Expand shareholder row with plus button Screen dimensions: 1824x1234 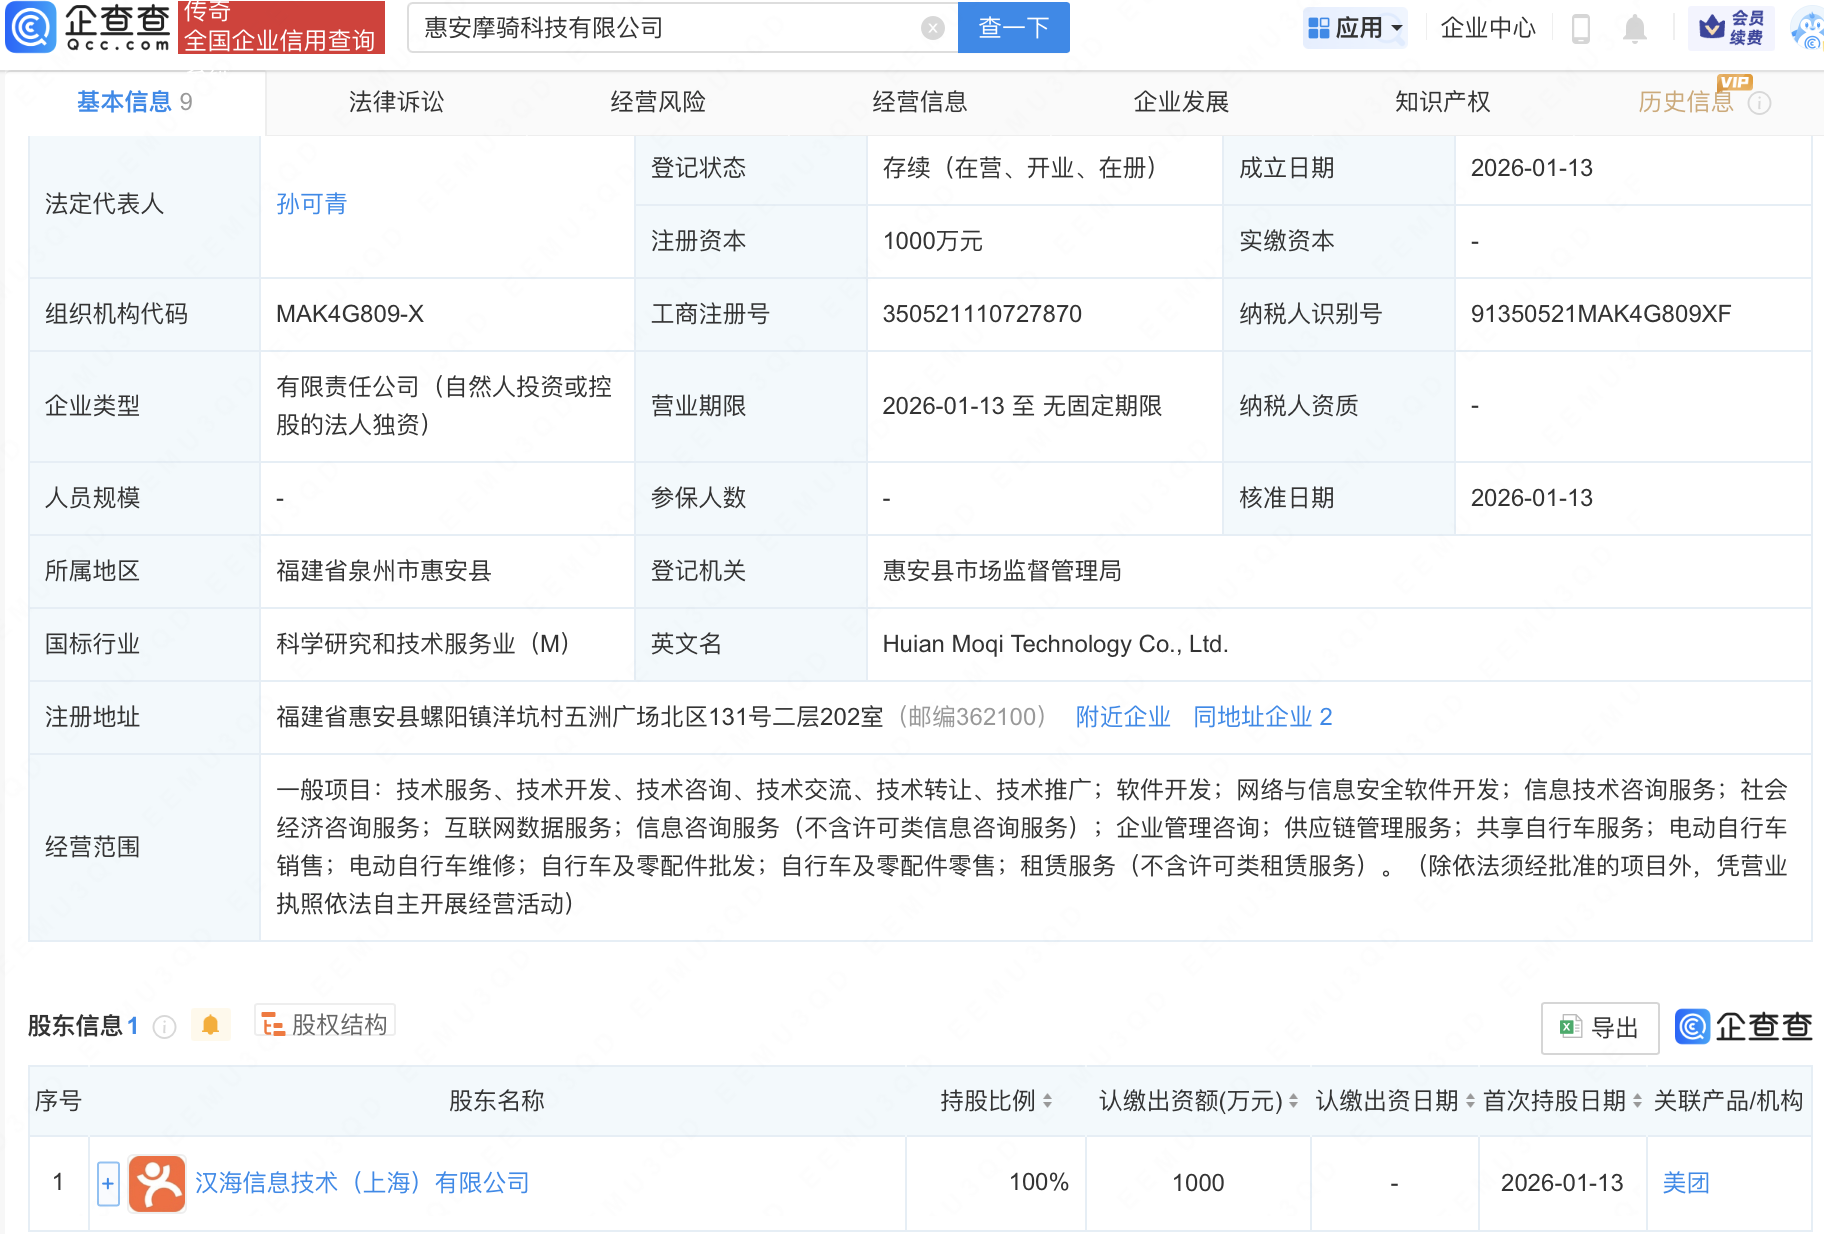click(108, 1183)
